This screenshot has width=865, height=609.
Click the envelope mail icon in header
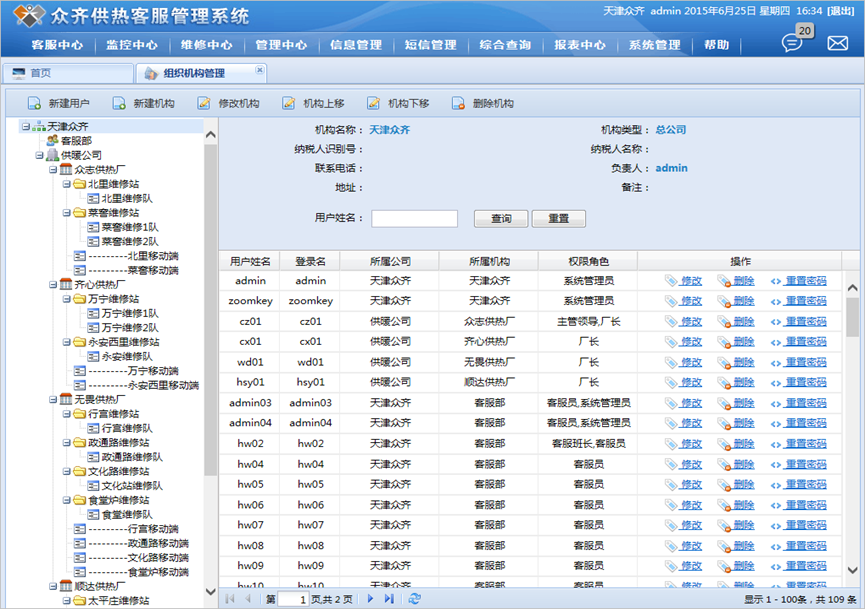[x=837, y=44]
